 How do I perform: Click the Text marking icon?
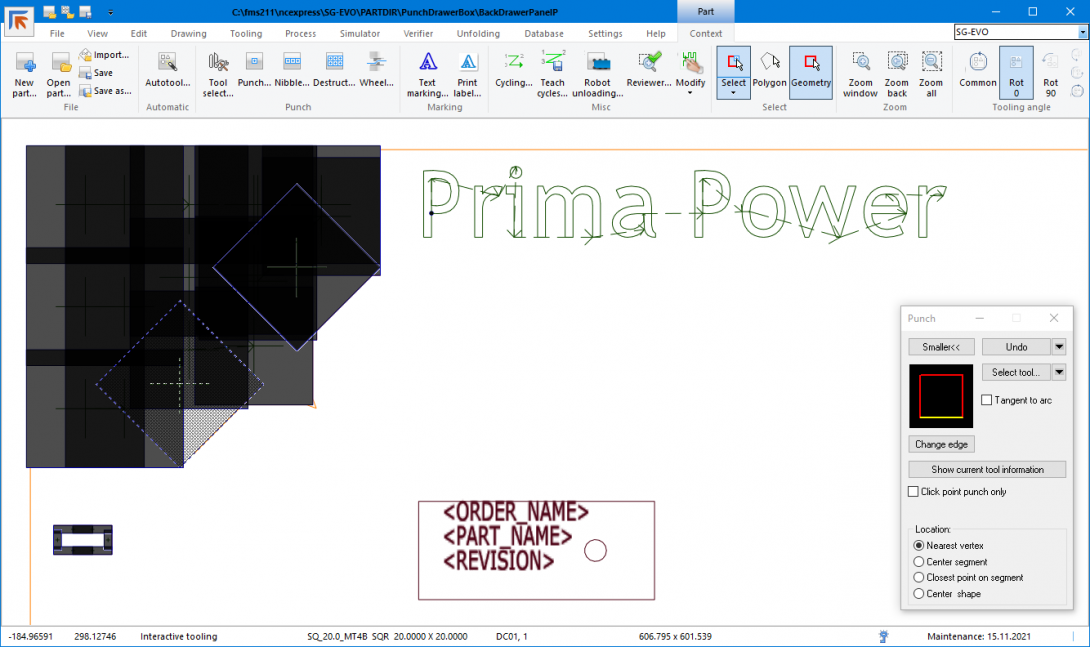click(x=427, y=63)
